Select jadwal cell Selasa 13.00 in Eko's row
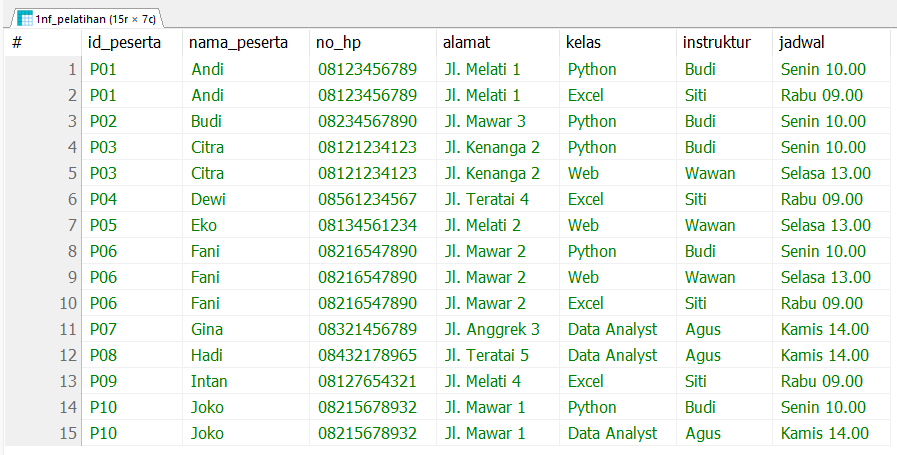 832,225
